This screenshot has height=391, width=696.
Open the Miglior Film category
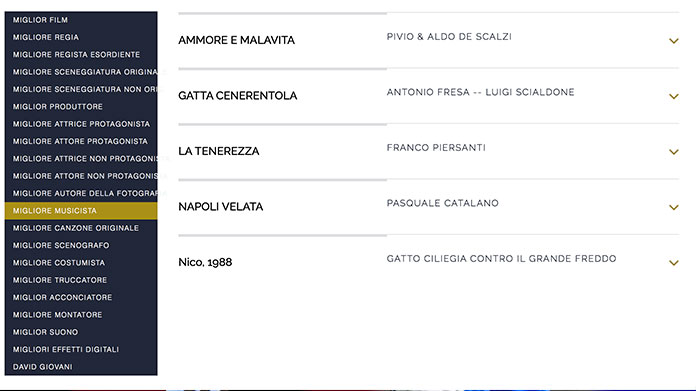[81, 20]
